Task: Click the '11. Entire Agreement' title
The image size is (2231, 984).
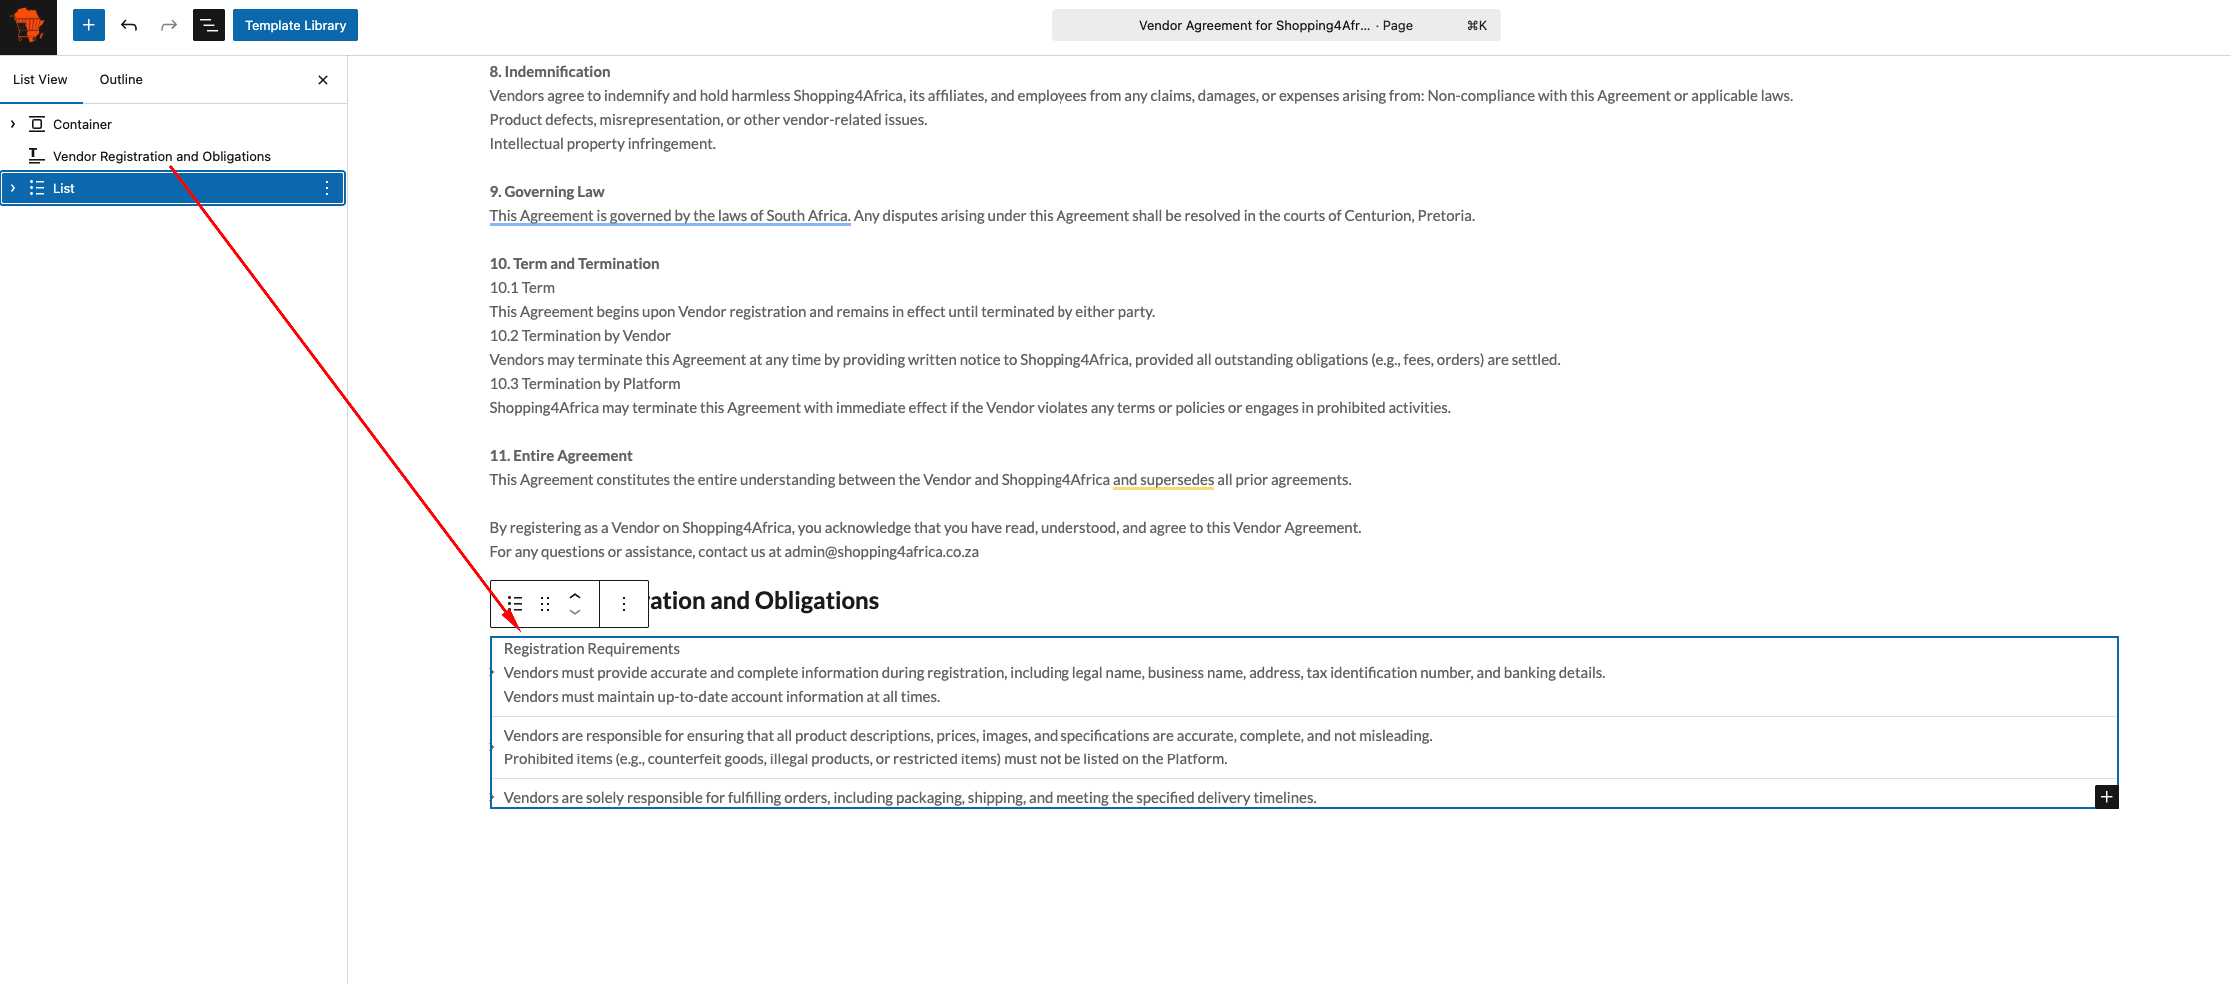Action: (x=561, y=456)
